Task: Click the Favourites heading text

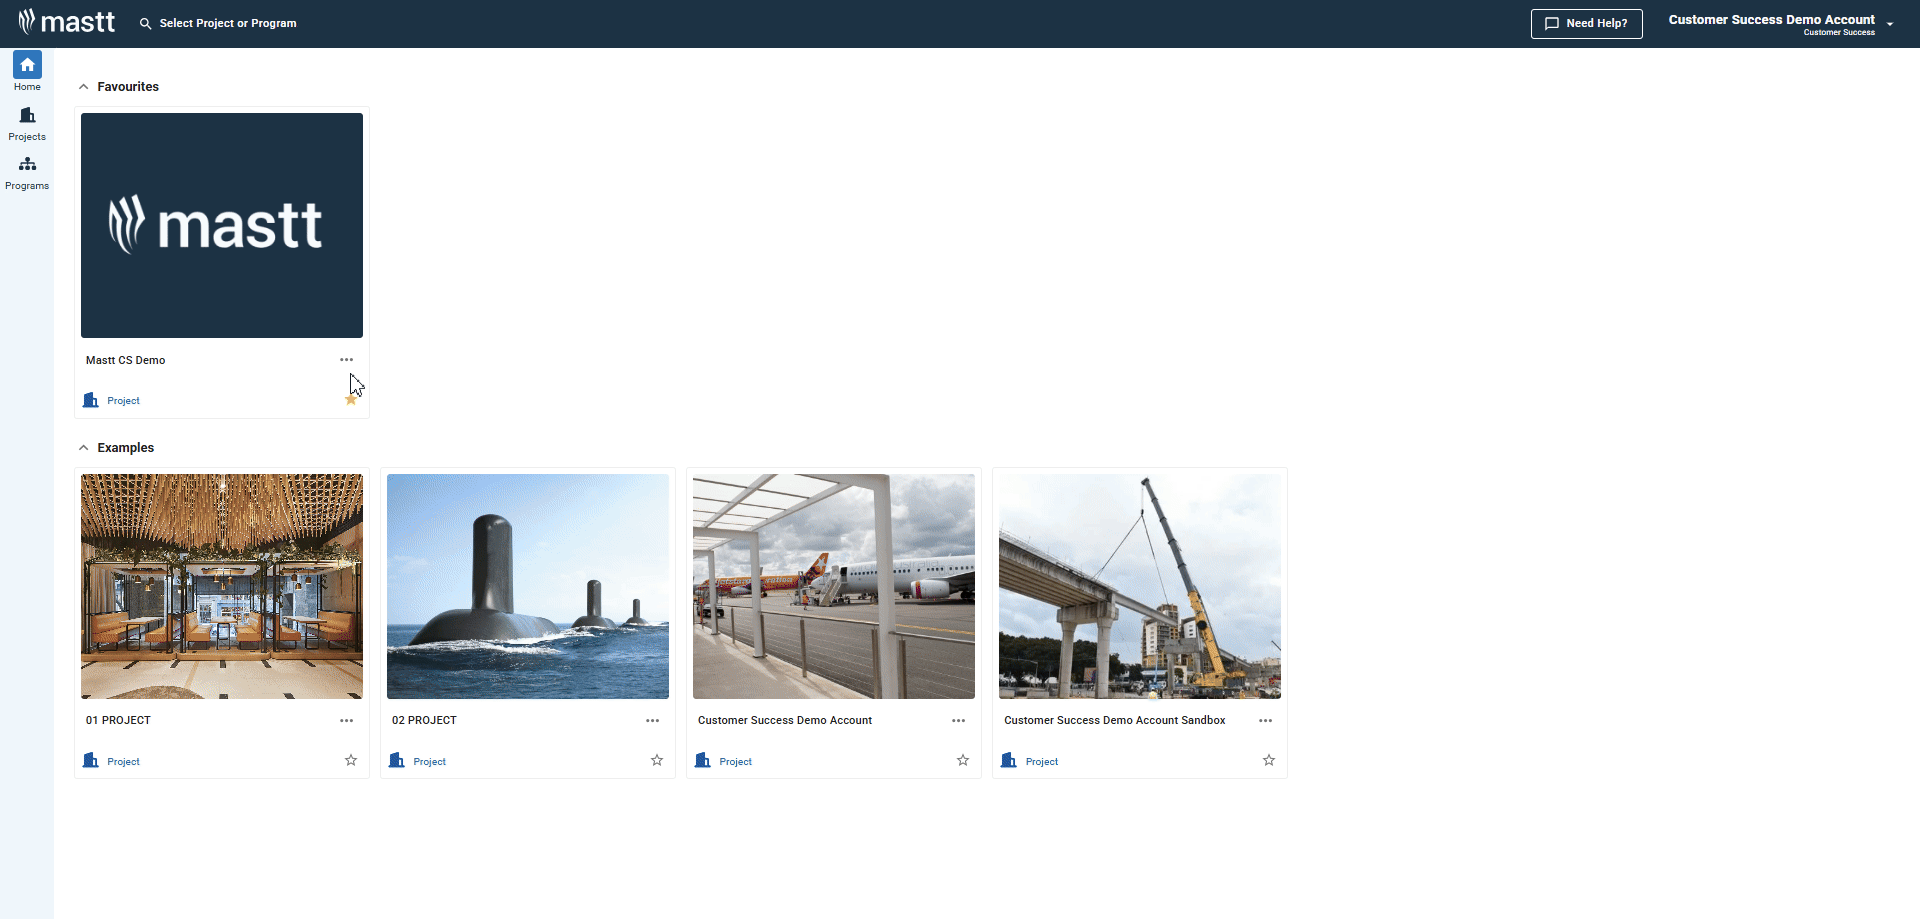Action: tap(128, 87)
